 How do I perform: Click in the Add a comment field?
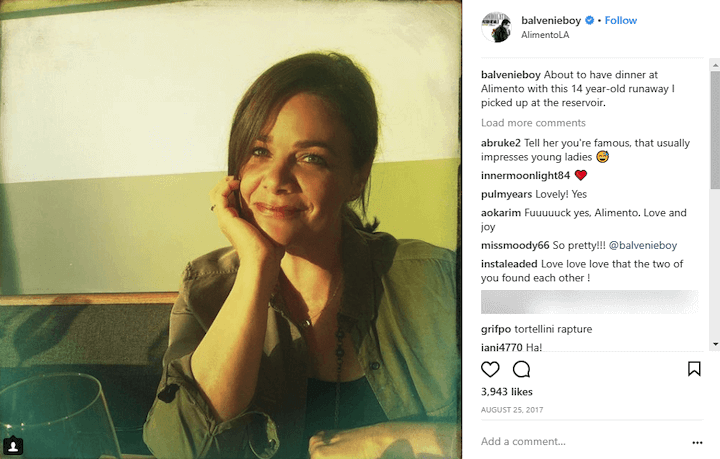click(x=583, y=442)
